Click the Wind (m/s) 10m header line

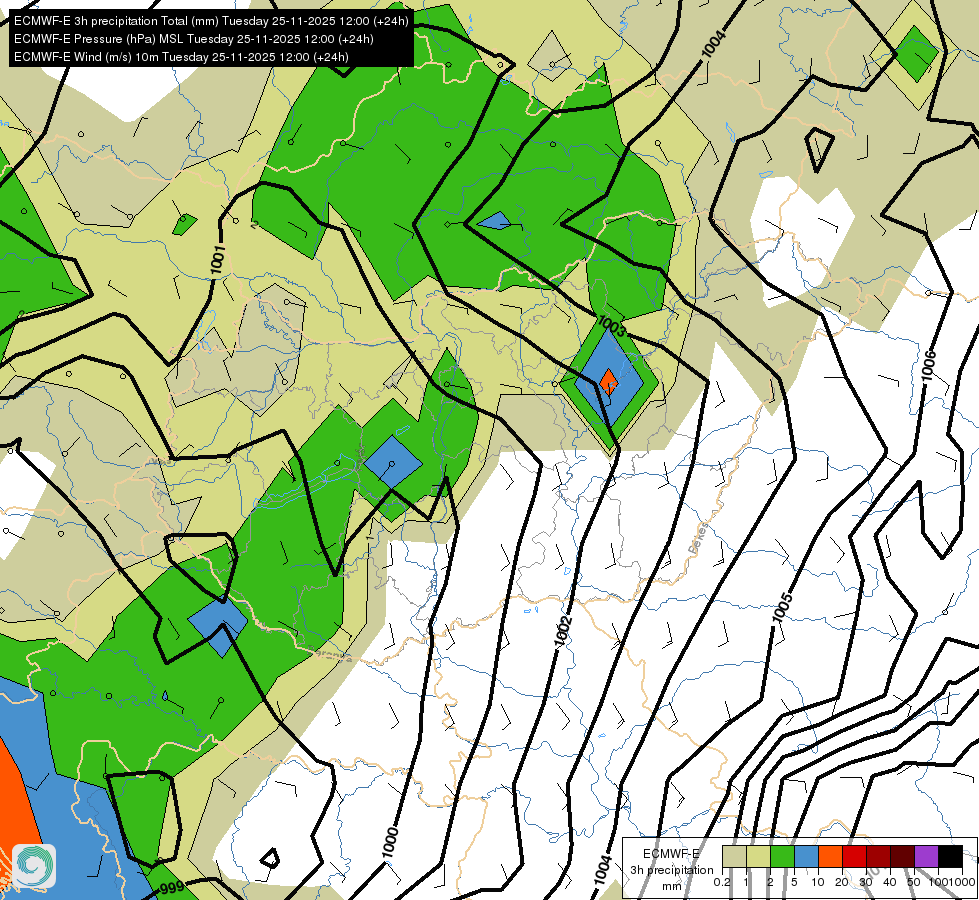point(181,57)
